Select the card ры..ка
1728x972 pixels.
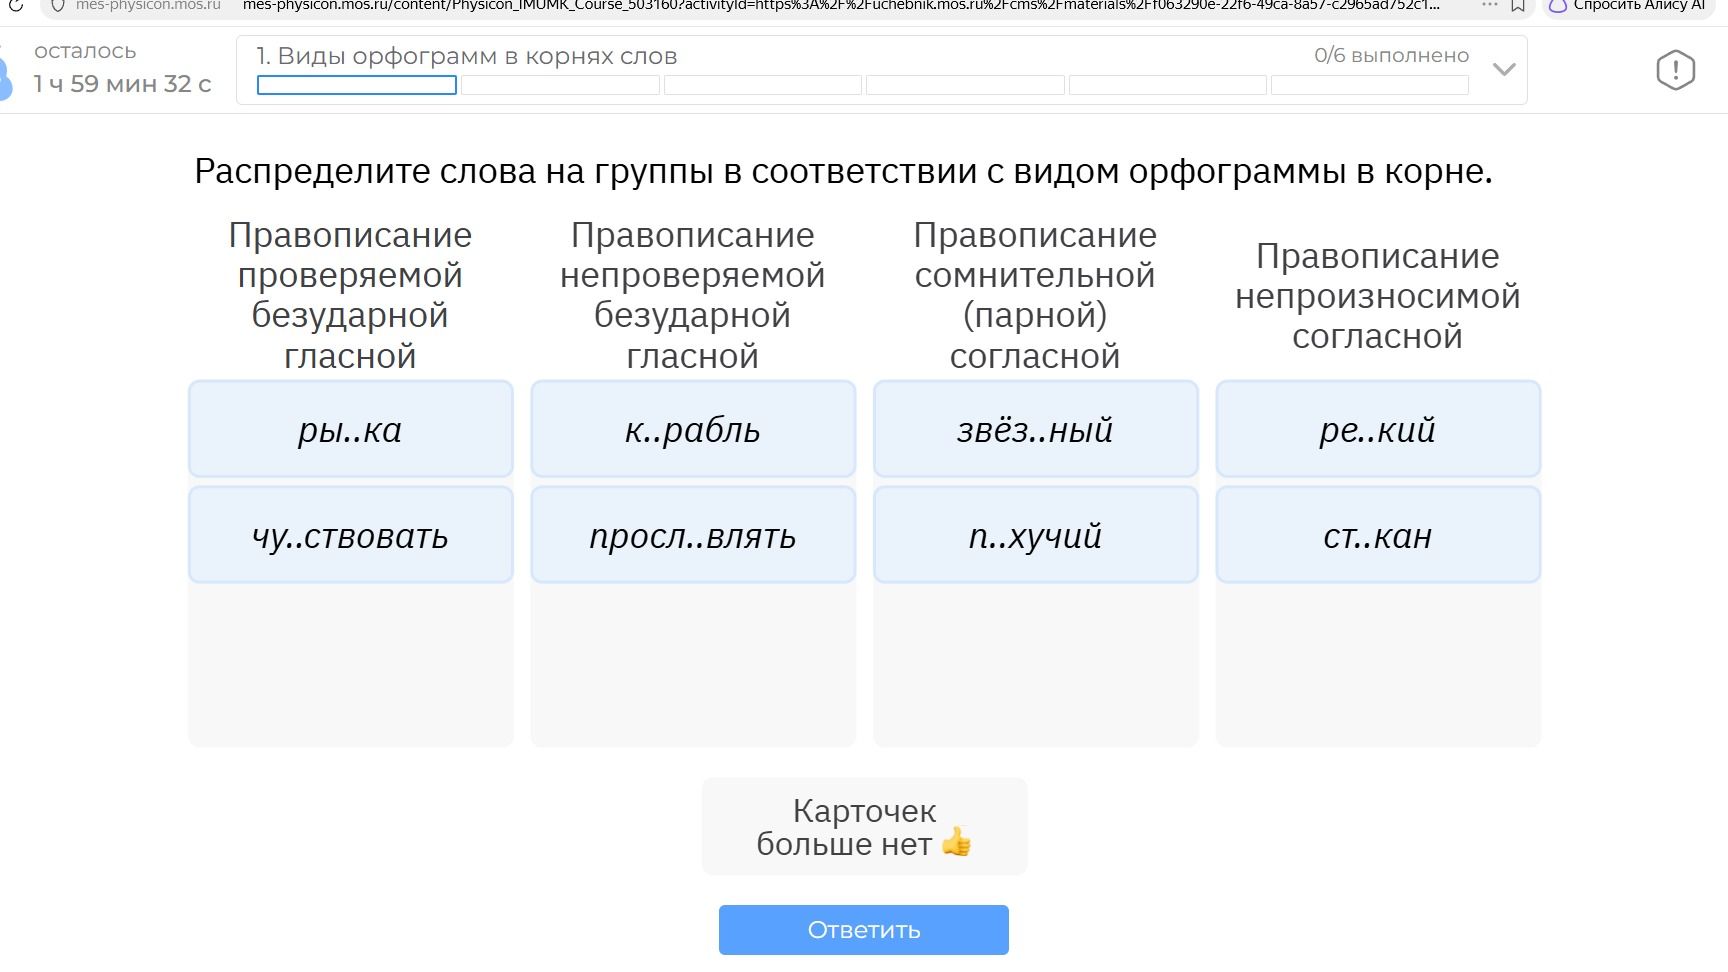tap(350, 429)
